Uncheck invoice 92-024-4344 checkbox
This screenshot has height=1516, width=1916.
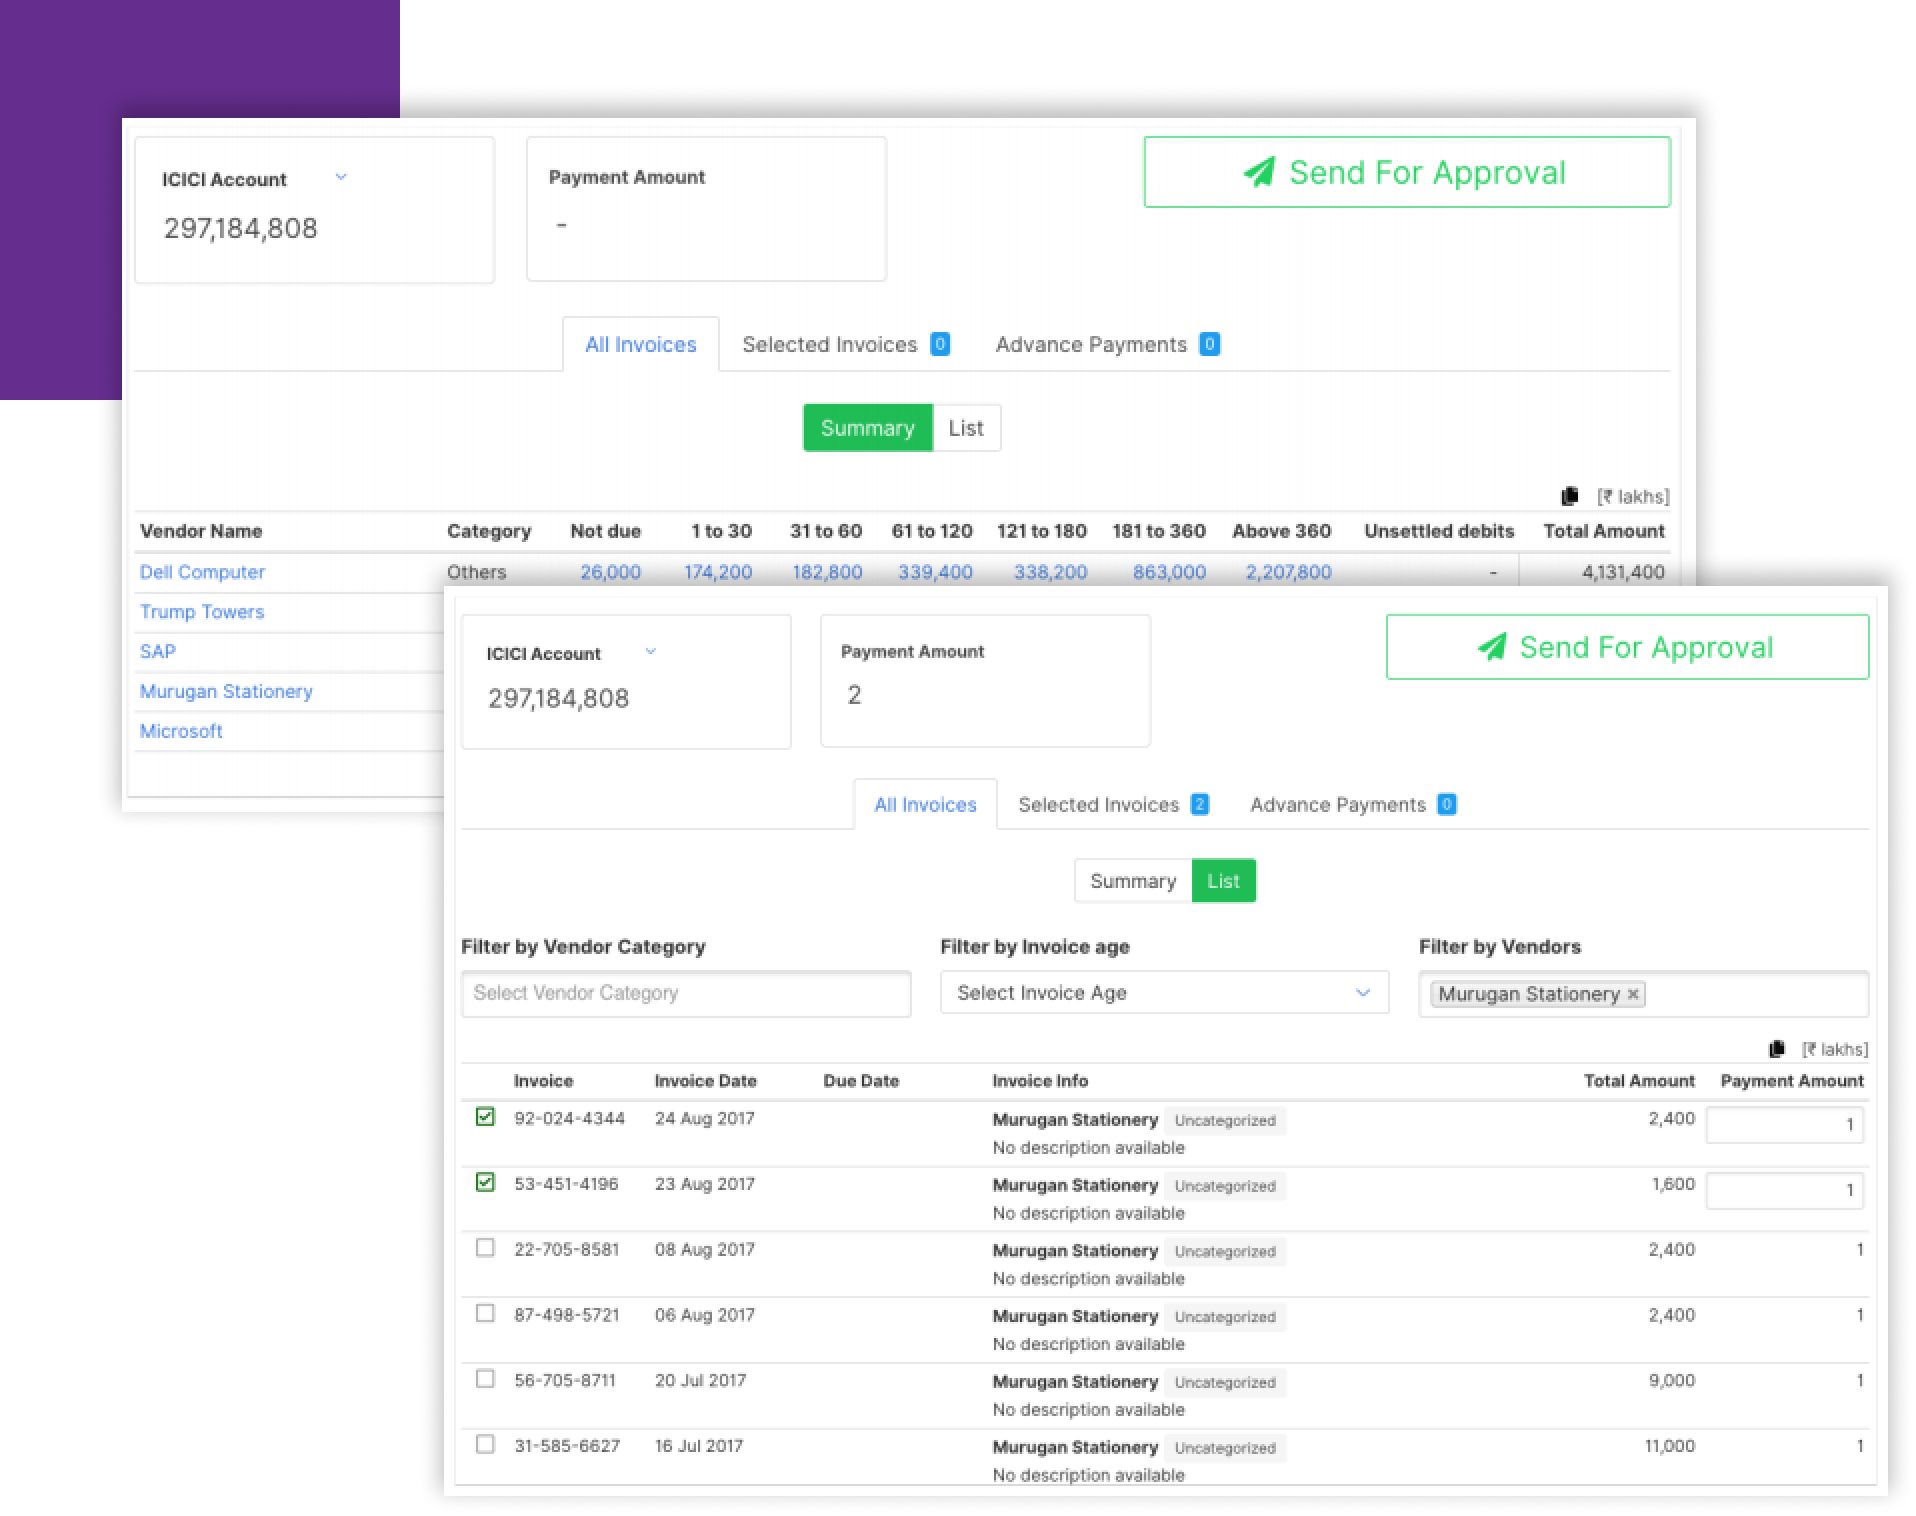485,1117
